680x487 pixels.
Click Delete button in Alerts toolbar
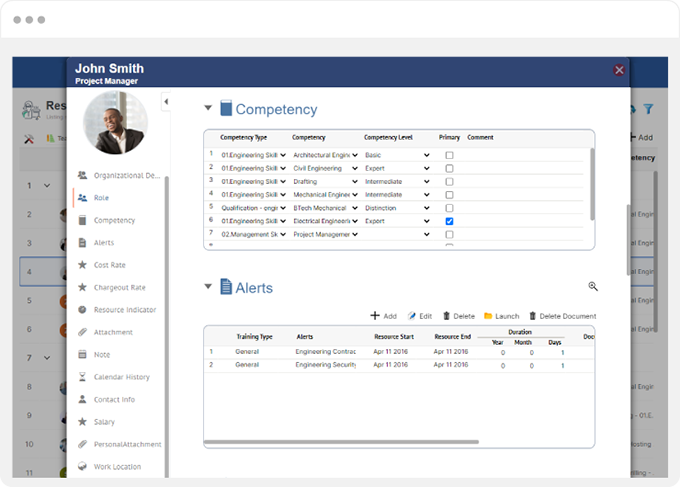coord(459,316)
